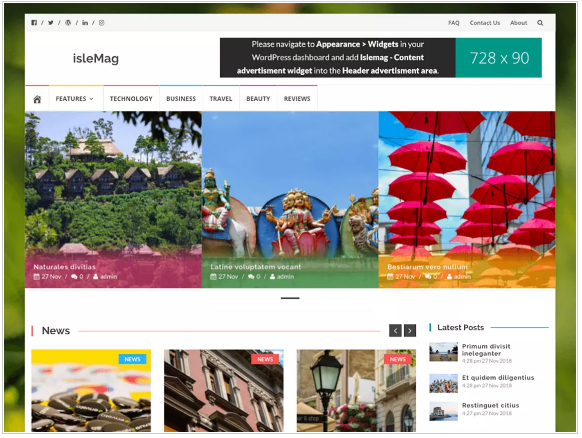Open the Latine voluptatem vocant slider post
Screen dimensions: 582x438
coord(256,267)
